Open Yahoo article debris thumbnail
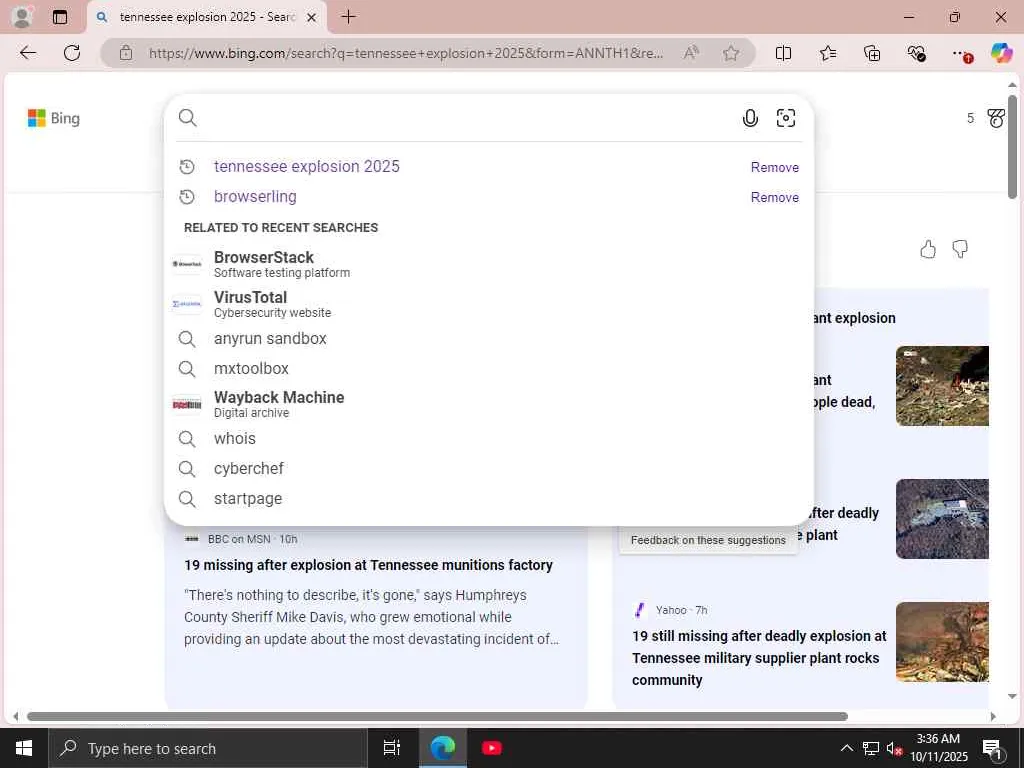The image size is (1024, 768). click(942, 642)
